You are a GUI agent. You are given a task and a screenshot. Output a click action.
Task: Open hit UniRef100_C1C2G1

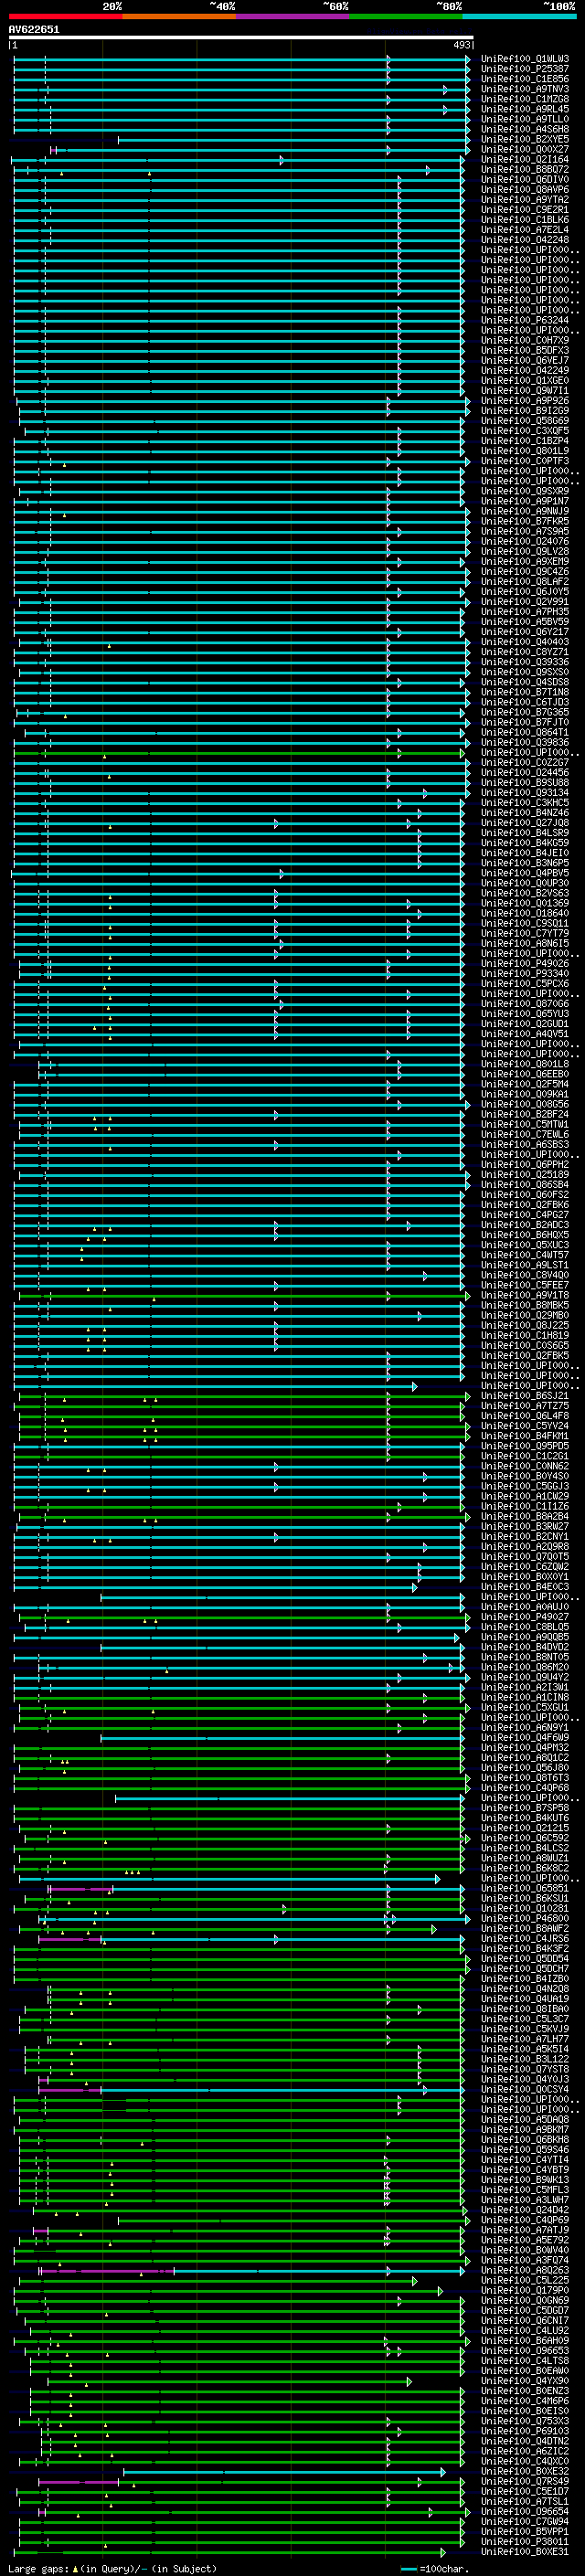click(x=525, y=1456)
